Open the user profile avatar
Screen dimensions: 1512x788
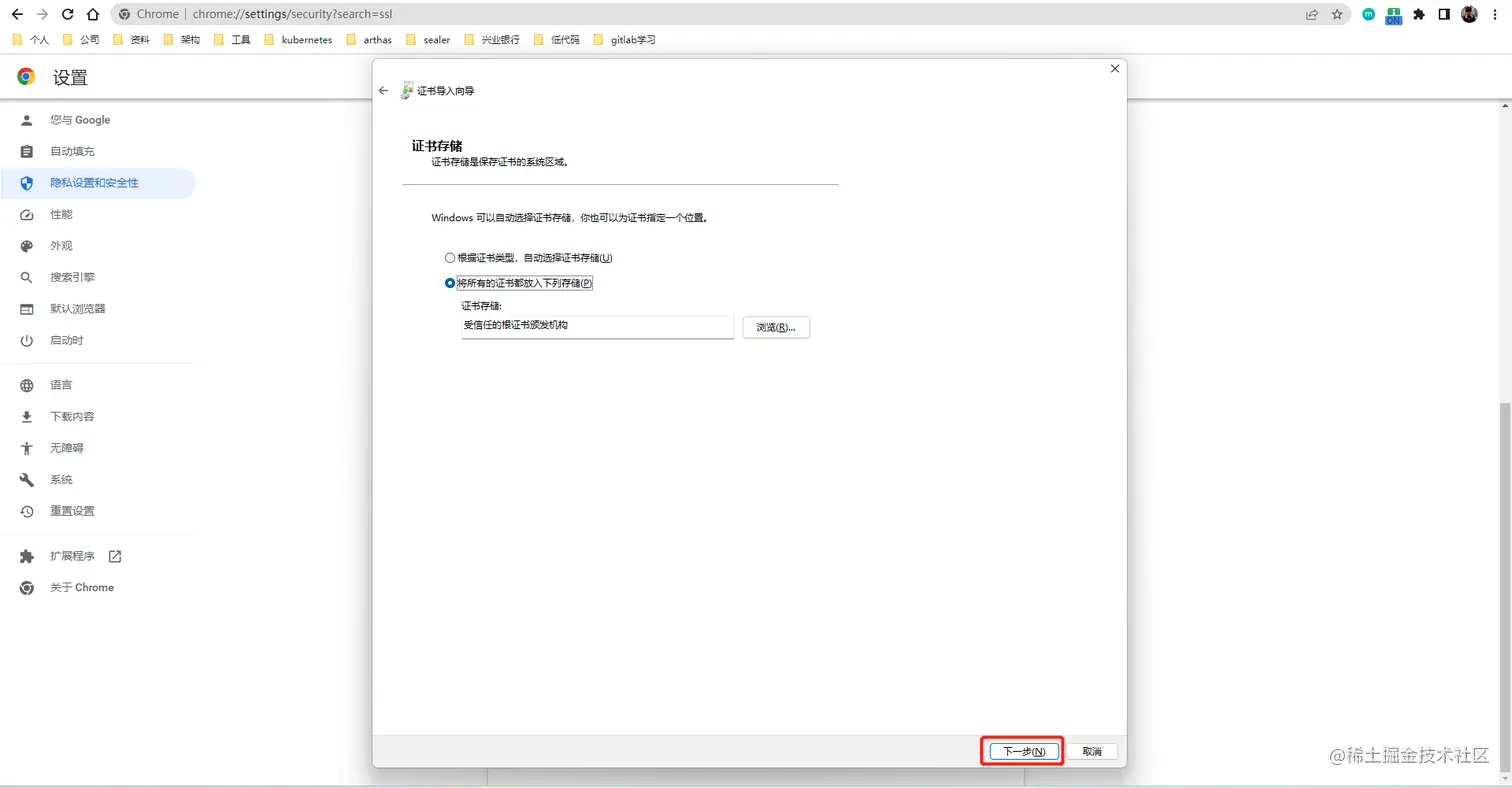tap(1469, 14)
